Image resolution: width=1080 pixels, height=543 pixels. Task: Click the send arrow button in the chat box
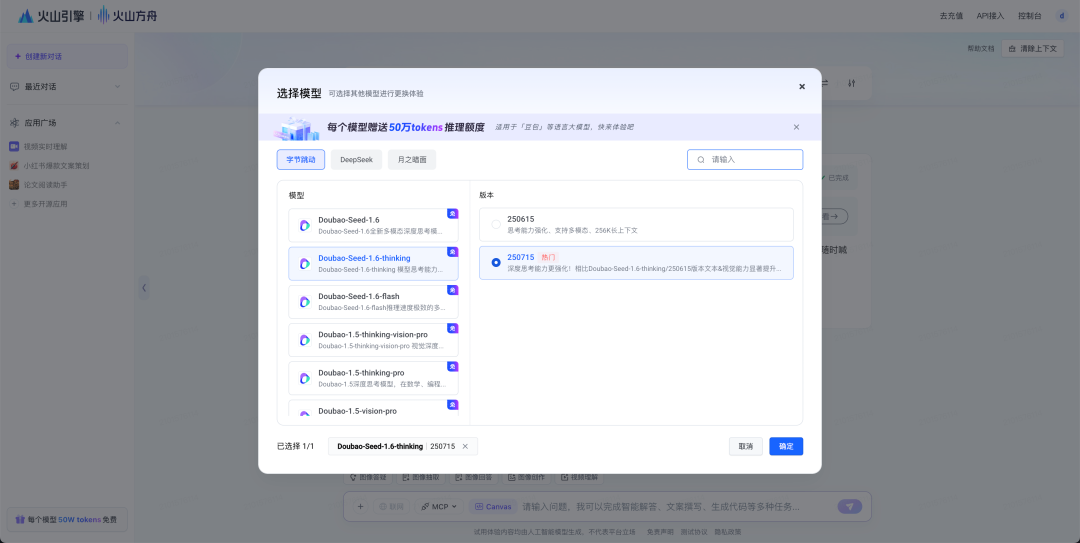click(850, 507)
